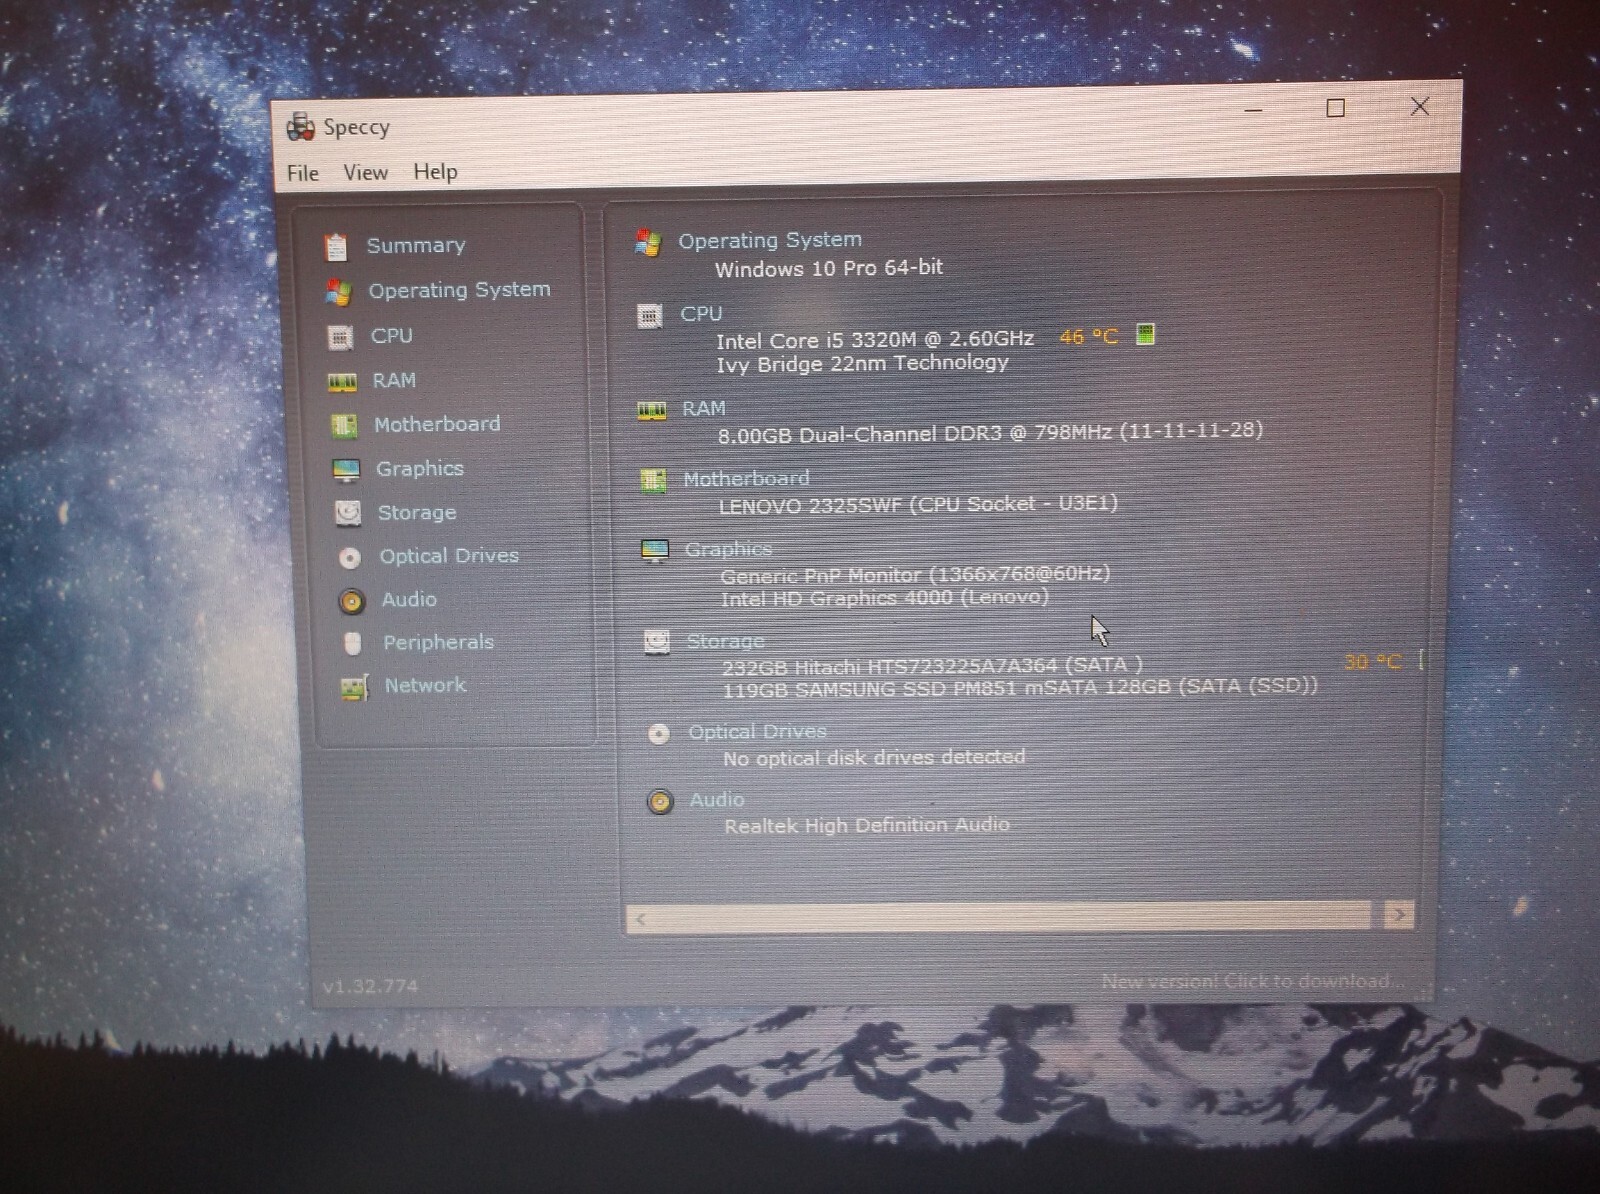Click 'Windows 10 Pro 64-bit' text
The width and height of the screenshot is (1600, 1194).
[x=829, y=268]
